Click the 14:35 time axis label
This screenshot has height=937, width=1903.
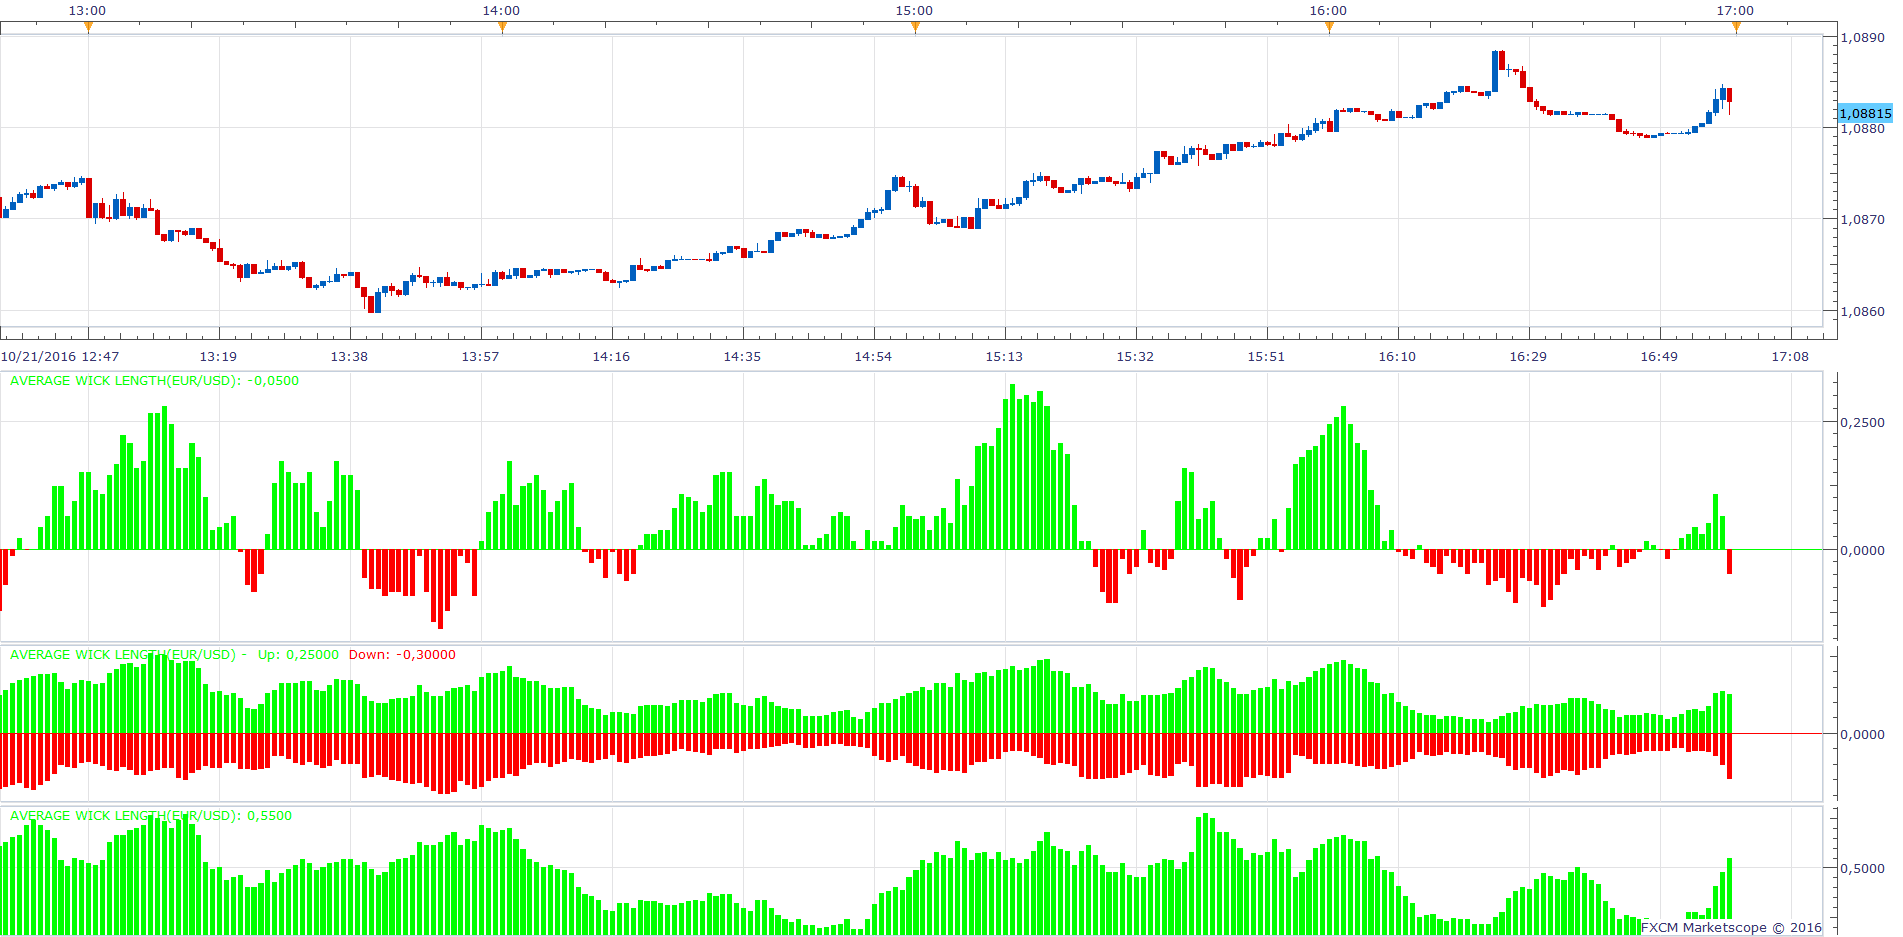[742, 357]
